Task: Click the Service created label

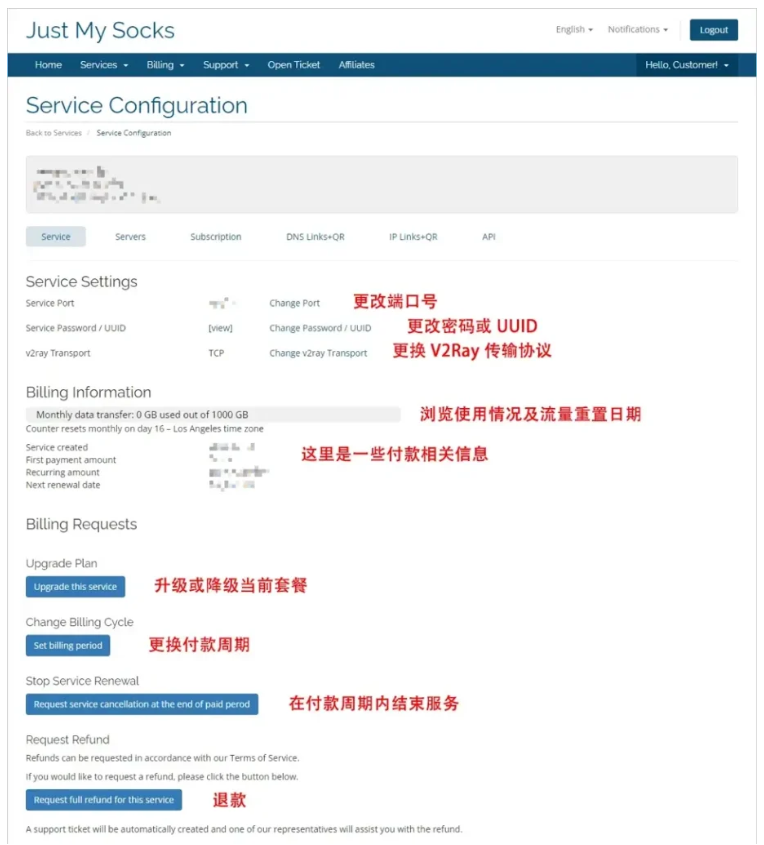Action: click(x=57, y=447)
